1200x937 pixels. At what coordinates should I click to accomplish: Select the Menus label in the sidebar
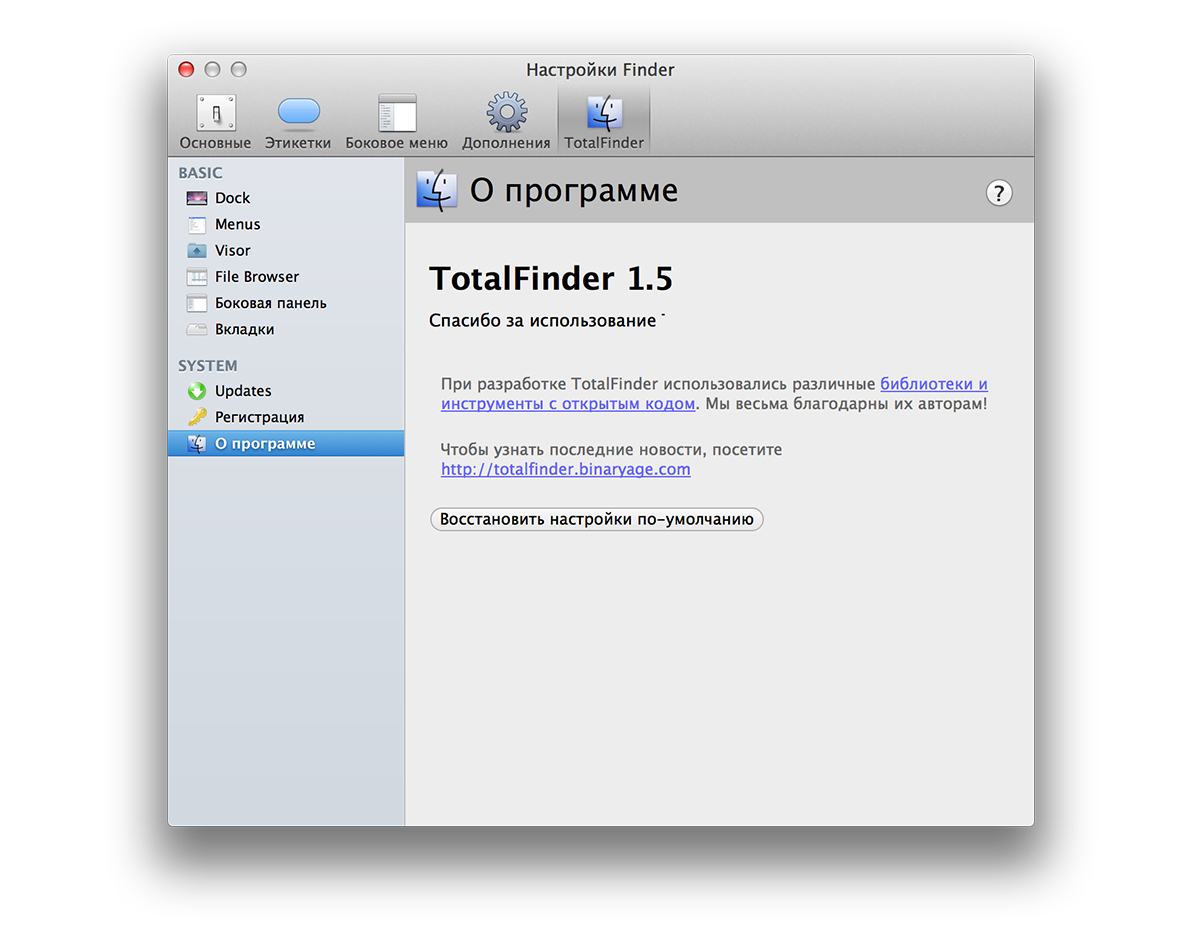[x=238, y=225]
